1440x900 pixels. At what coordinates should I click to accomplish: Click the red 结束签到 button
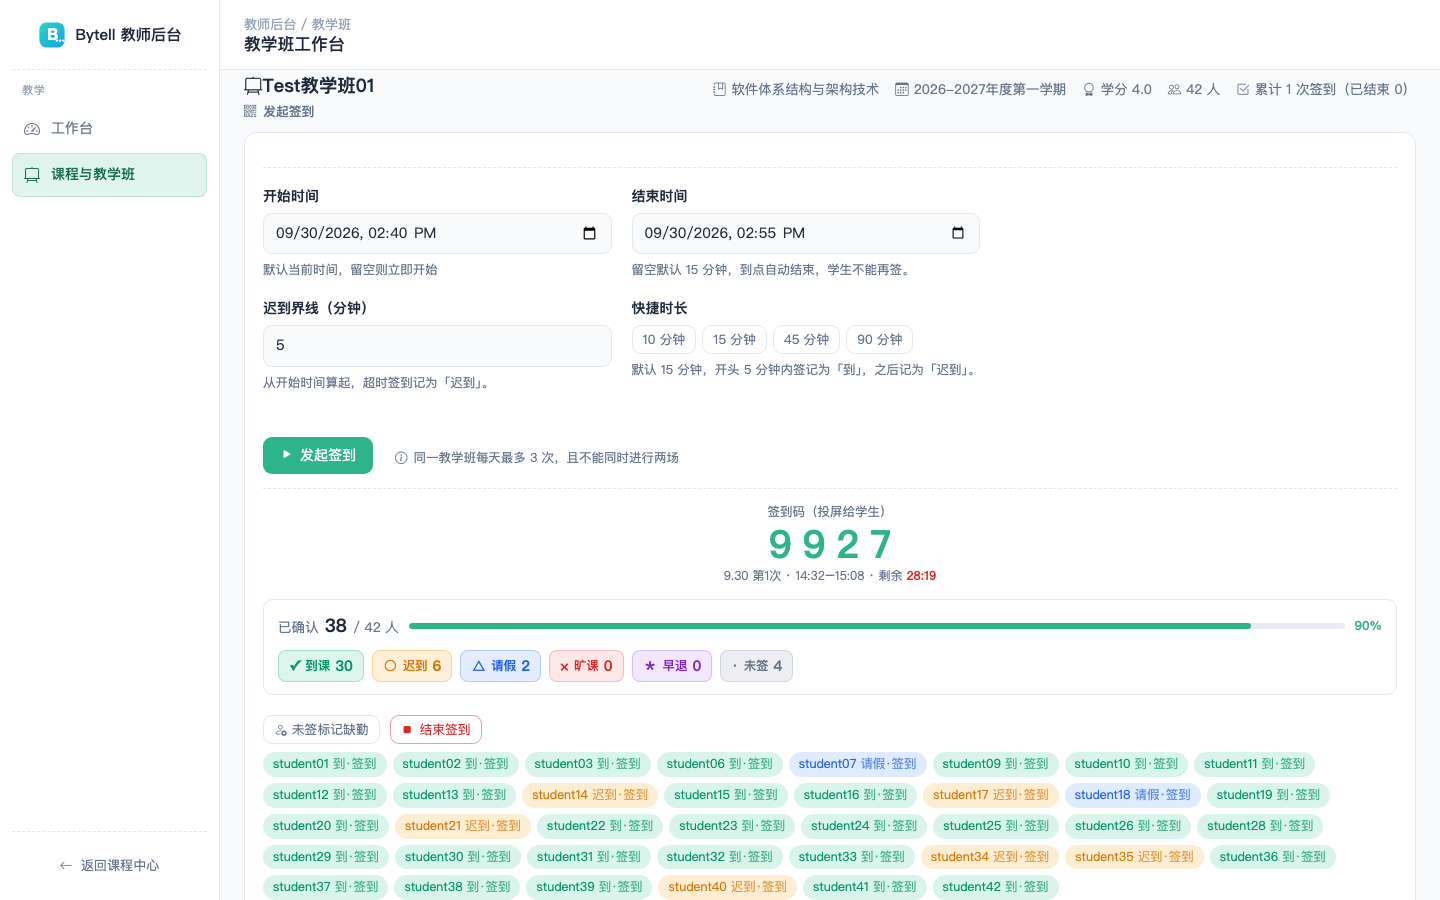(436, 730)
